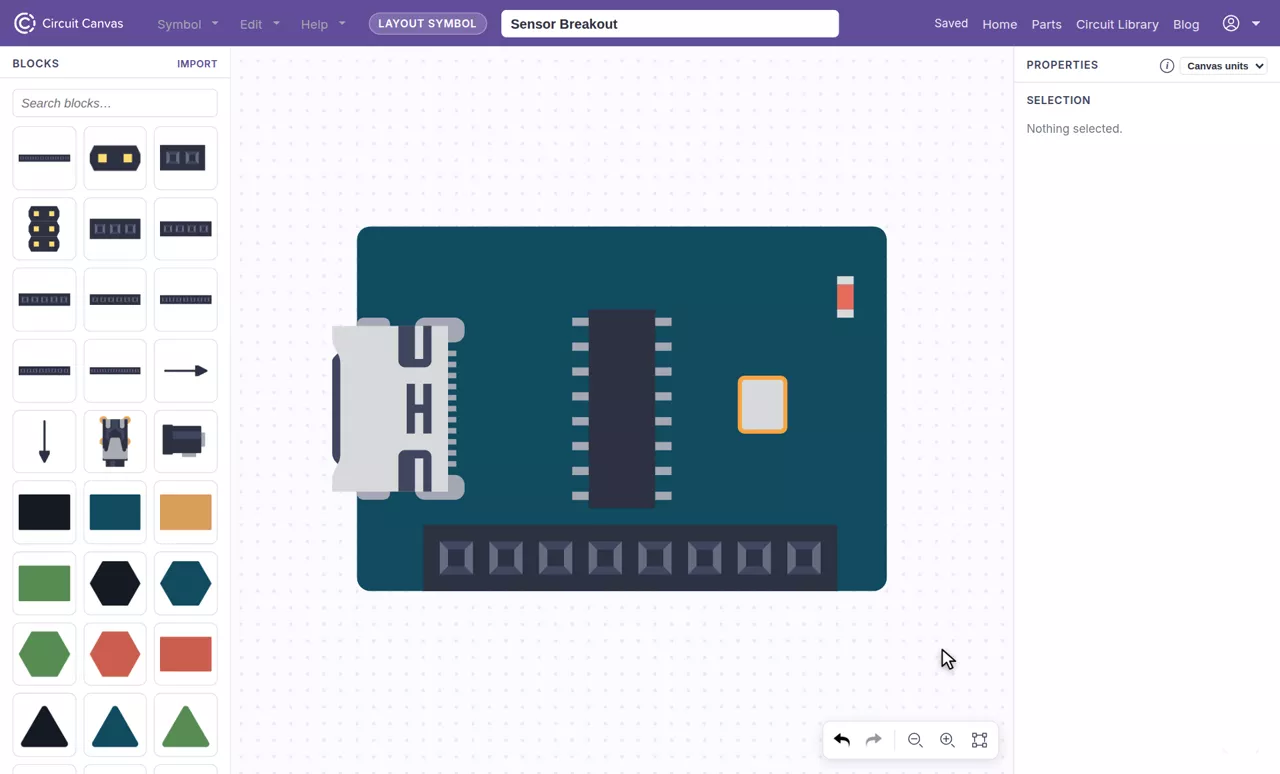Zoom out of the canvas
Image resolution: width=1280 pixels, height=774 pixels.
pos(915,740)
